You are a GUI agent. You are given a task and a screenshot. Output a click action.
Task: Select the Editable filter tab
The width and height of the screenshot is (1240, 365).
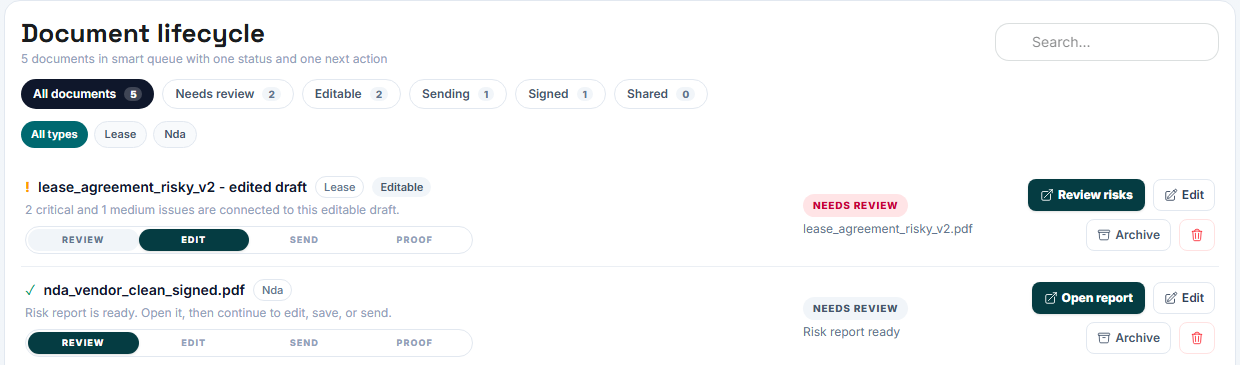pyautogui.click(x=351, y=94)
